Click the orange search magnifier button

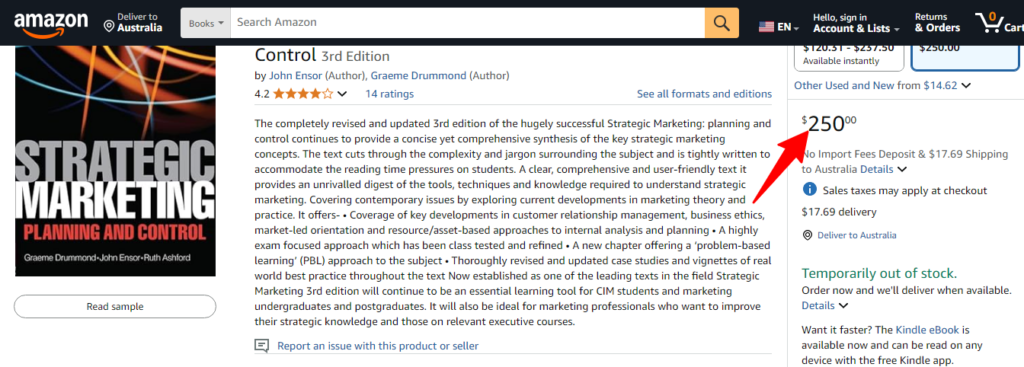(x=722, y=23)
